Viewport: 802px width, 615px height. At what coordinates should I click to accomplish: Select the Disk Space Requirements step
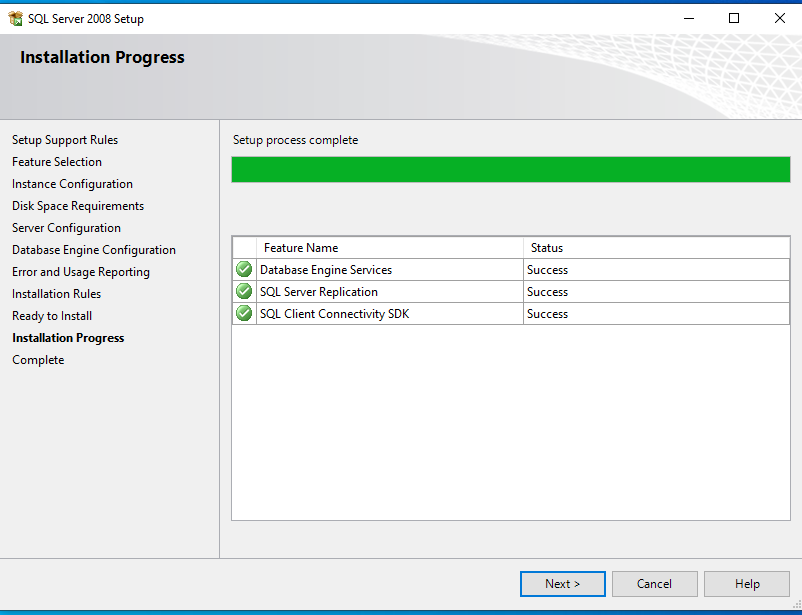pyautogui.click(x=78, y=206)
